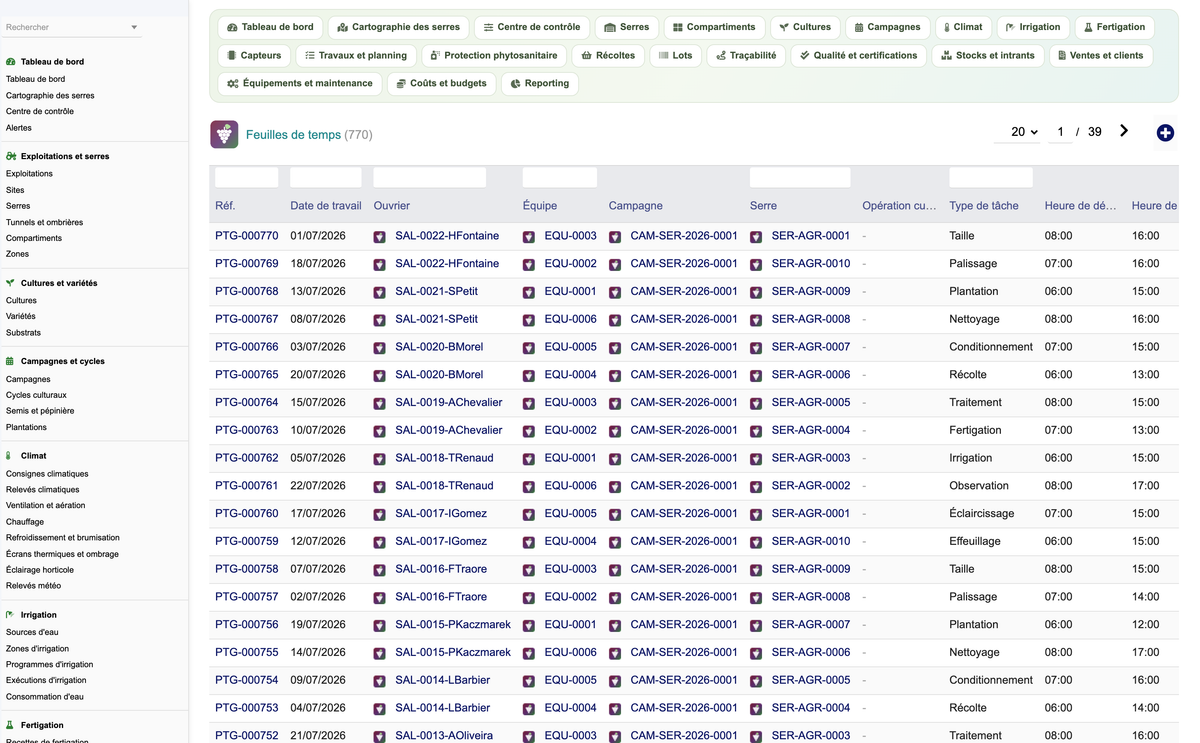
Task: Click the page number field showing 1
Action: [x=1060, y=132]
